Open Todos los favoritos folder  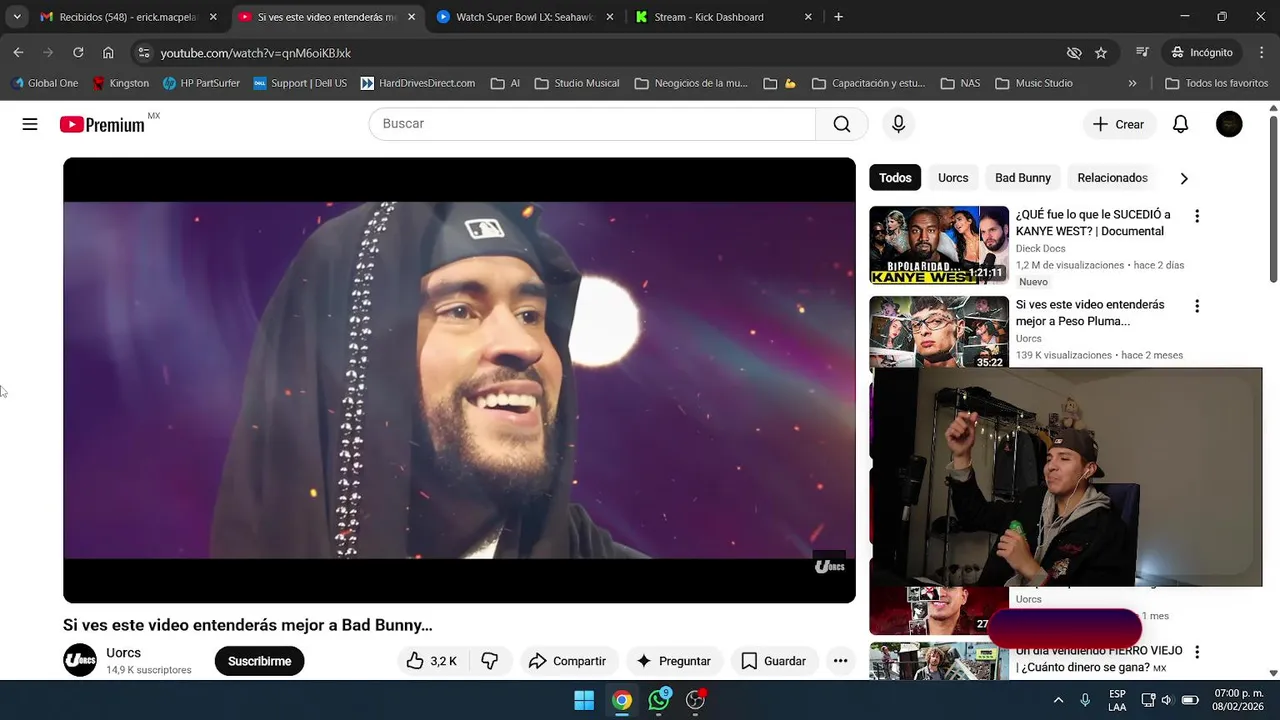(x=1217, y=83)
